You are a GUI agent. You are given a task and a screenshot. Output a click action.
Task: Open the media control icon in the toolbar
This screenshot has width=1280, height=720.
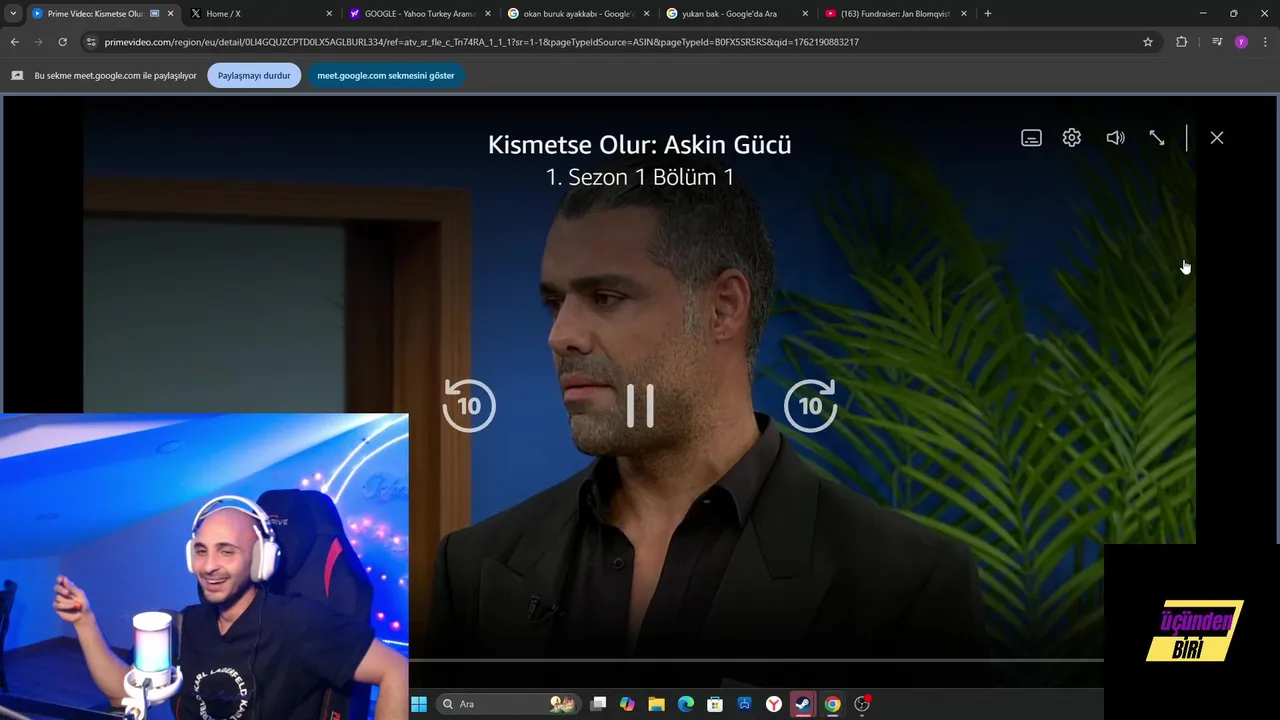(1217, 42)
